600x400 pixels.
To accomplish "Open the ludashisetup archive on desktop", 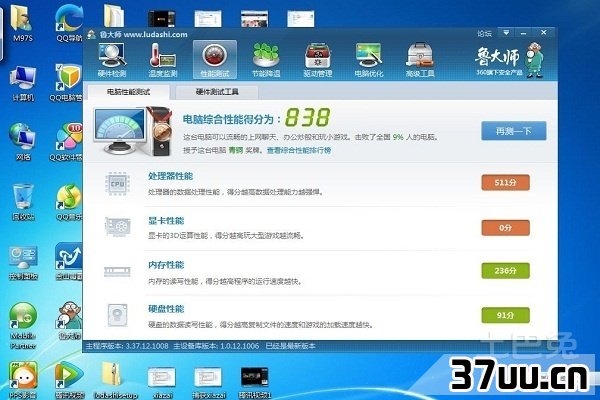I will (x=116, y=380).
